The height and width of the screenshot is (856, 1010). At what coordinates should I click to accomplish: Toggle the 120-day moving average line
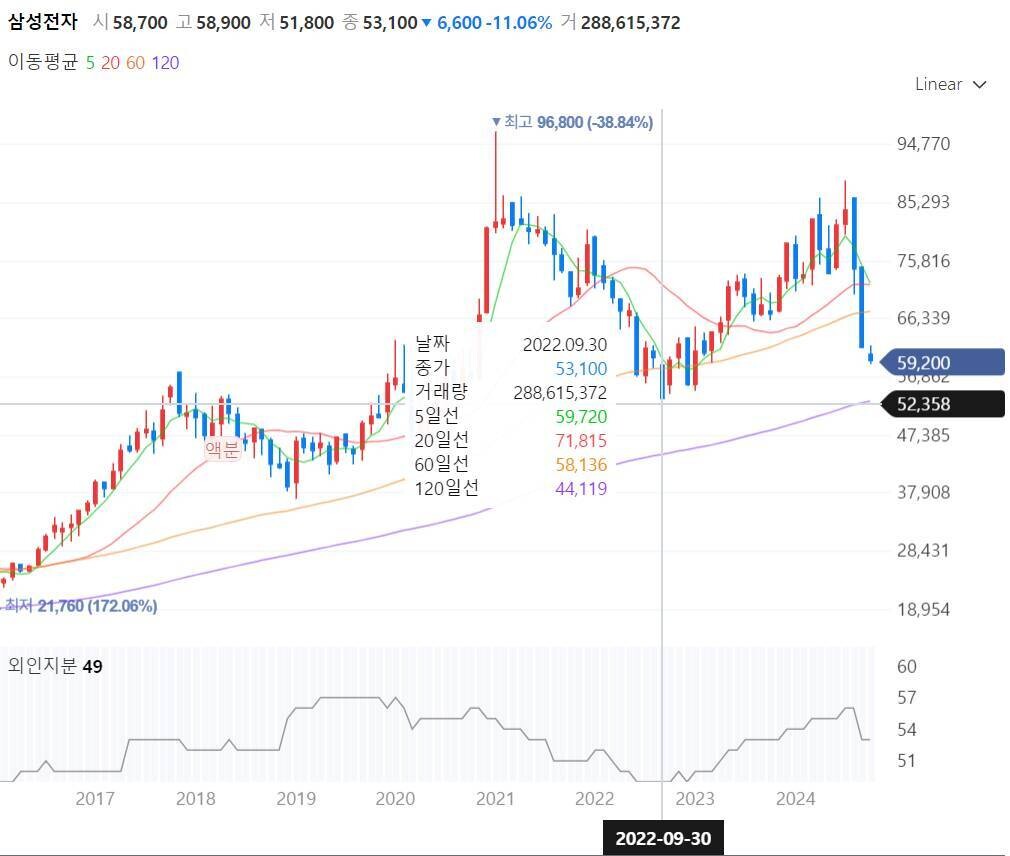pyautogui.click(x=165, y=63)
